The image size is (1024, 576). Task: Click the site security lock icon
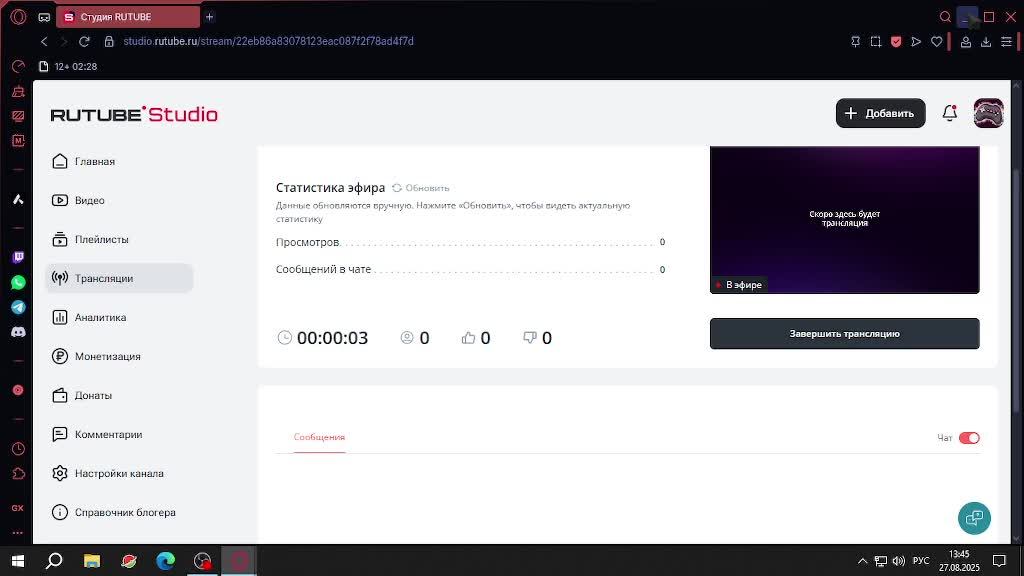click(x=109, y=41)
